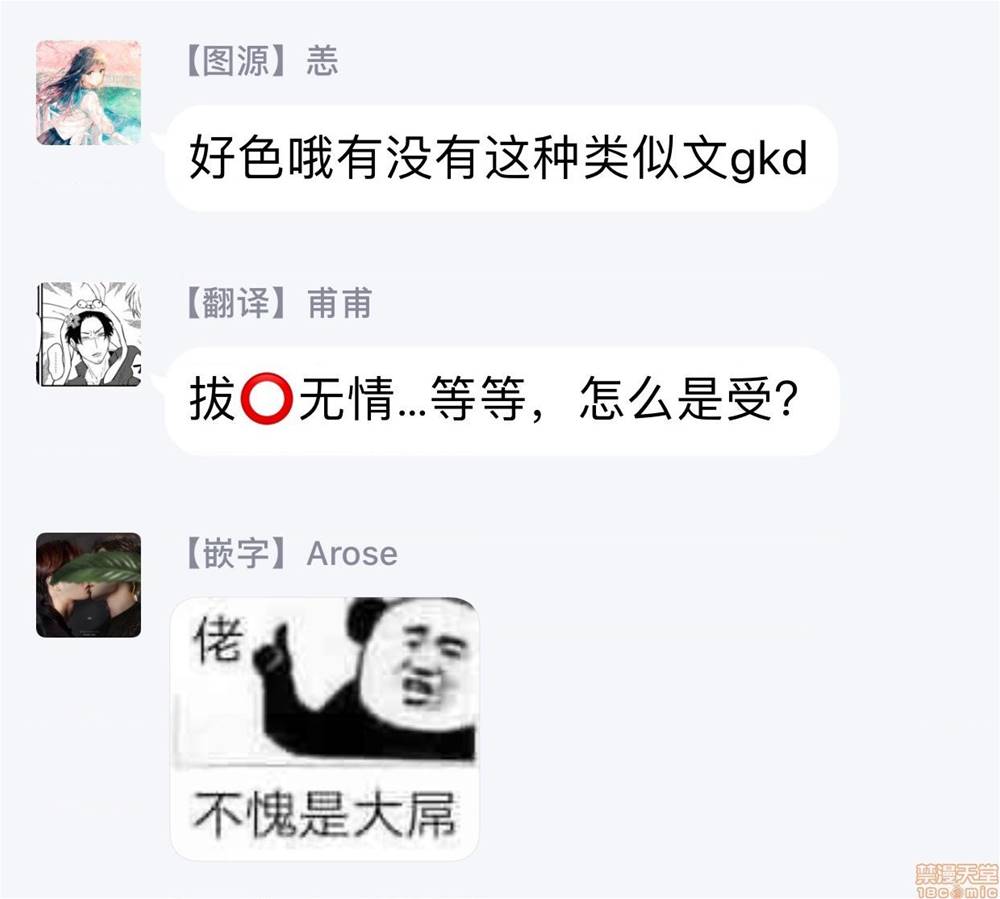This screenshot has width=1000, height=899.
Task: Click the 18comic watermark text
Action: click(957, 892)
